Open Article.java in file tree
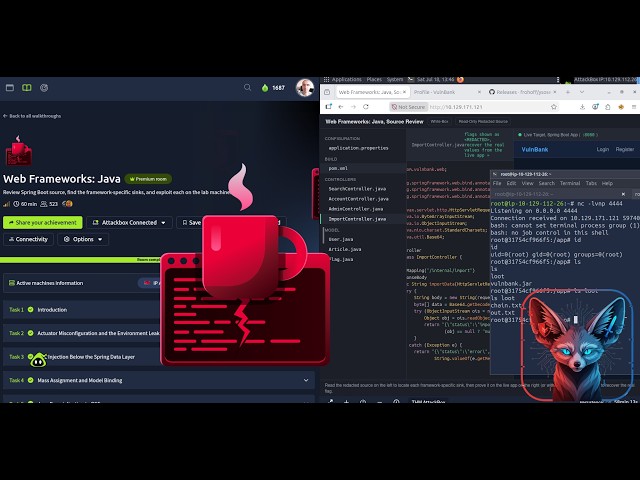The image size is (640, 480). 345,249
